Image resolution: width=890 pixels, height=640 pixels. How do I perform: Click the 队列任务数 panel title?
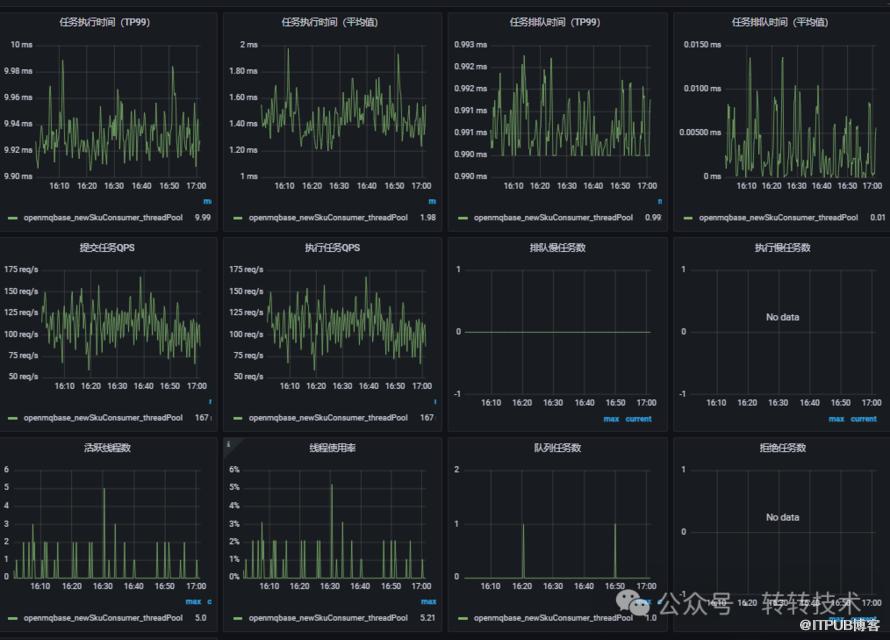[557, 448]
